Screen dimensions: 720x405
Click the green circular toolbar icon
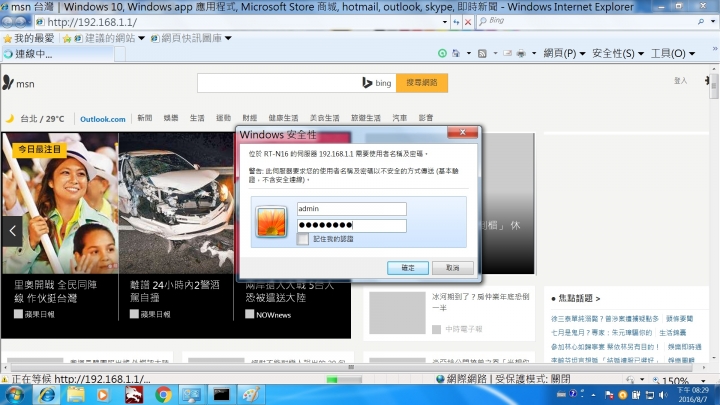pyautogui.click(x=442, y=53)
